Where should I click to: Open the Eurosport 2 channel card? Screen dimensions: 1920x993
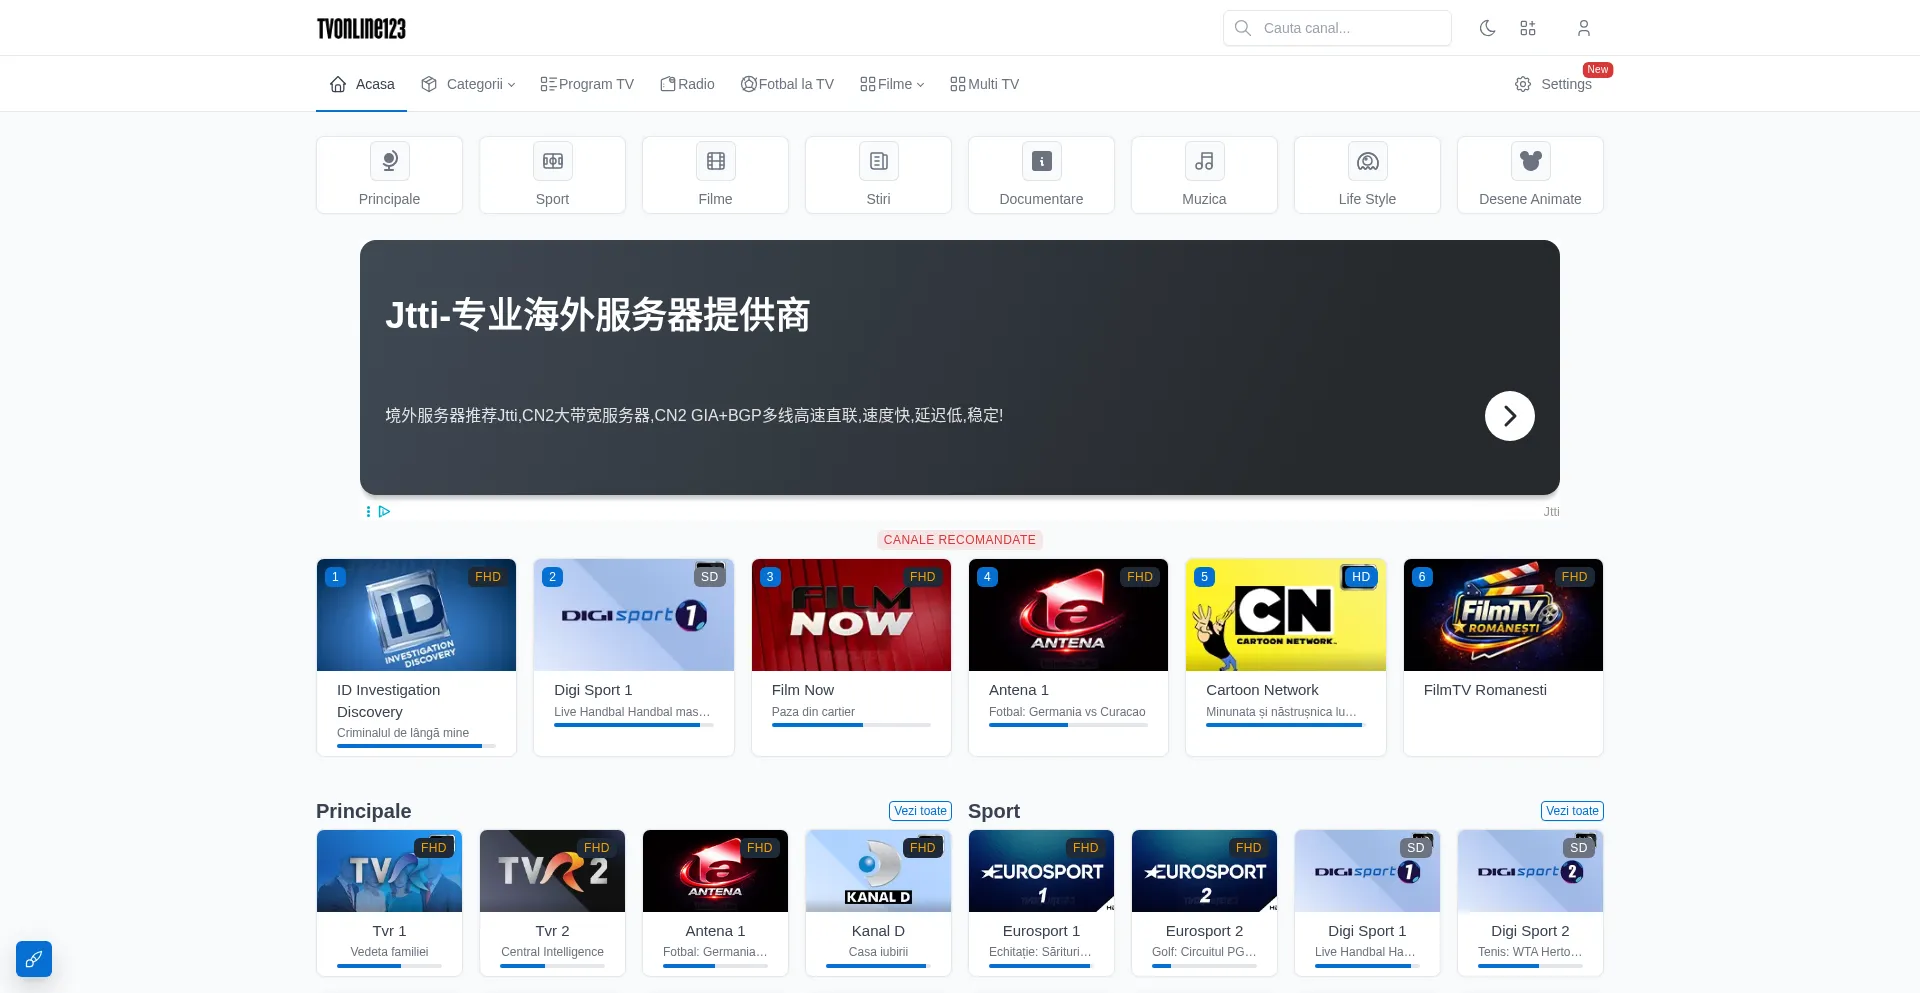pos(1205,903)
